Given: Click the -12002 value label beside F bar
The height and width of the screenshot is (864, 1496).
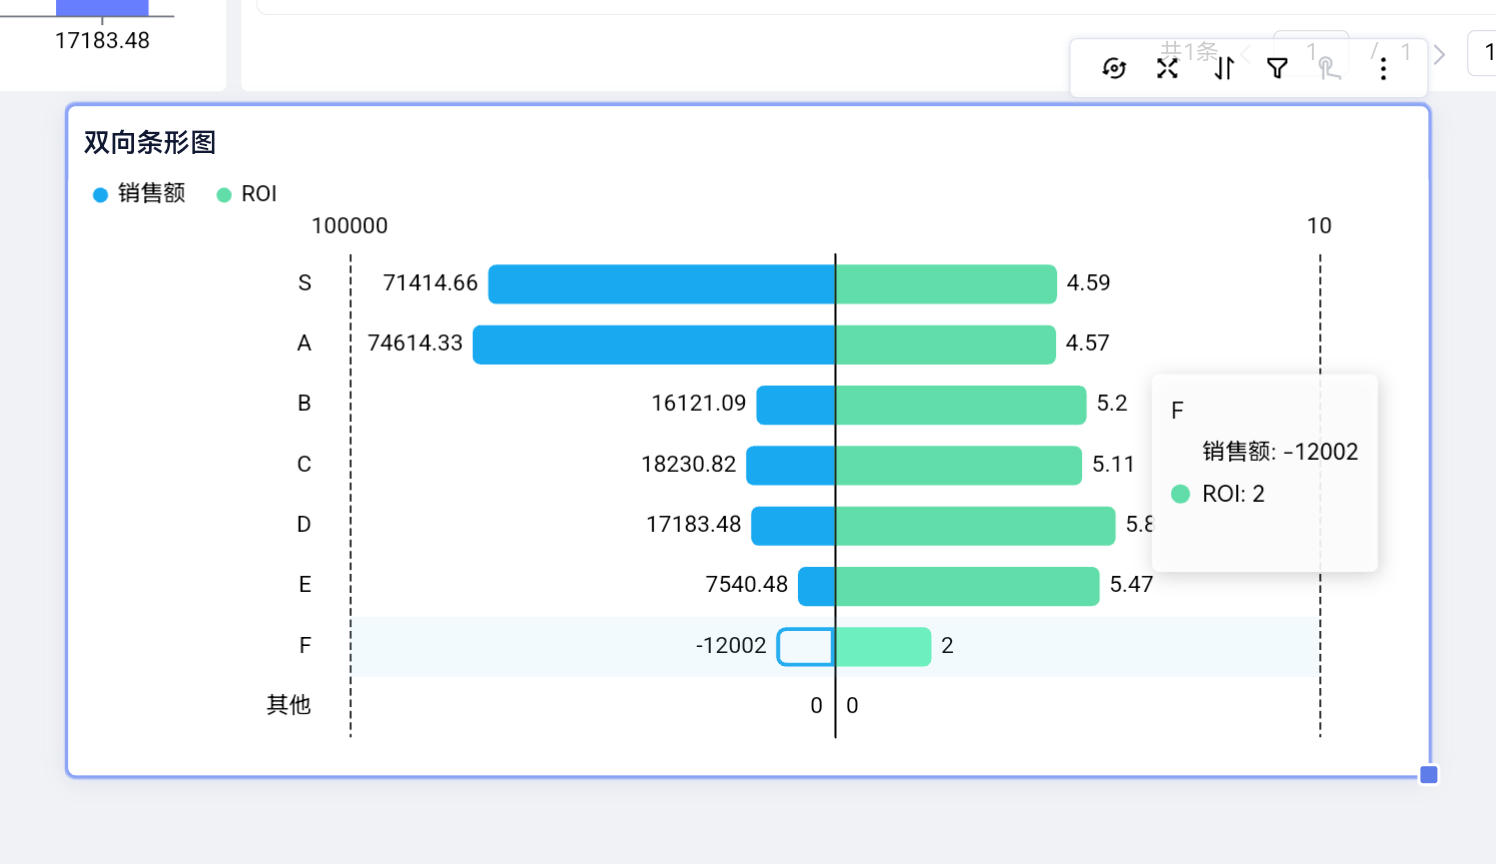Looking at the screenshot, I should click(x=731, y=645).
